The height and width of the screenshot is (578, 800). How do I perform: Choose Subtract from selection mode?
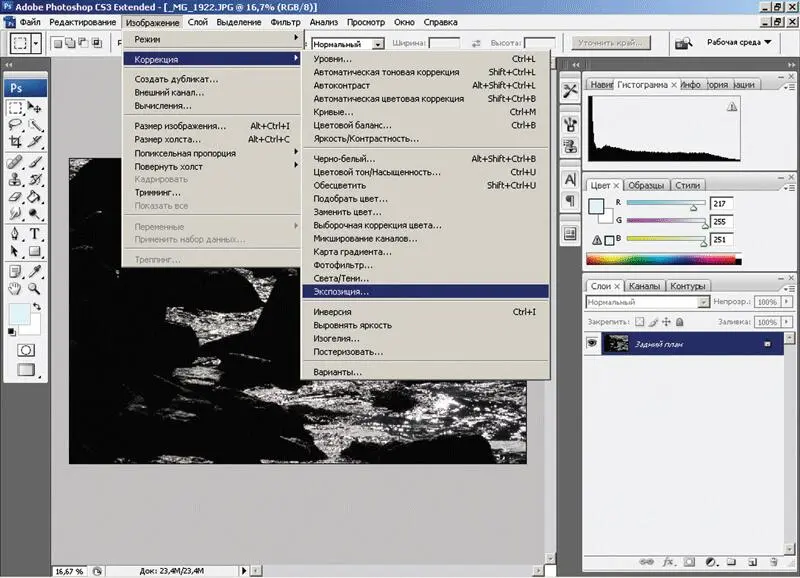[84, 43]
